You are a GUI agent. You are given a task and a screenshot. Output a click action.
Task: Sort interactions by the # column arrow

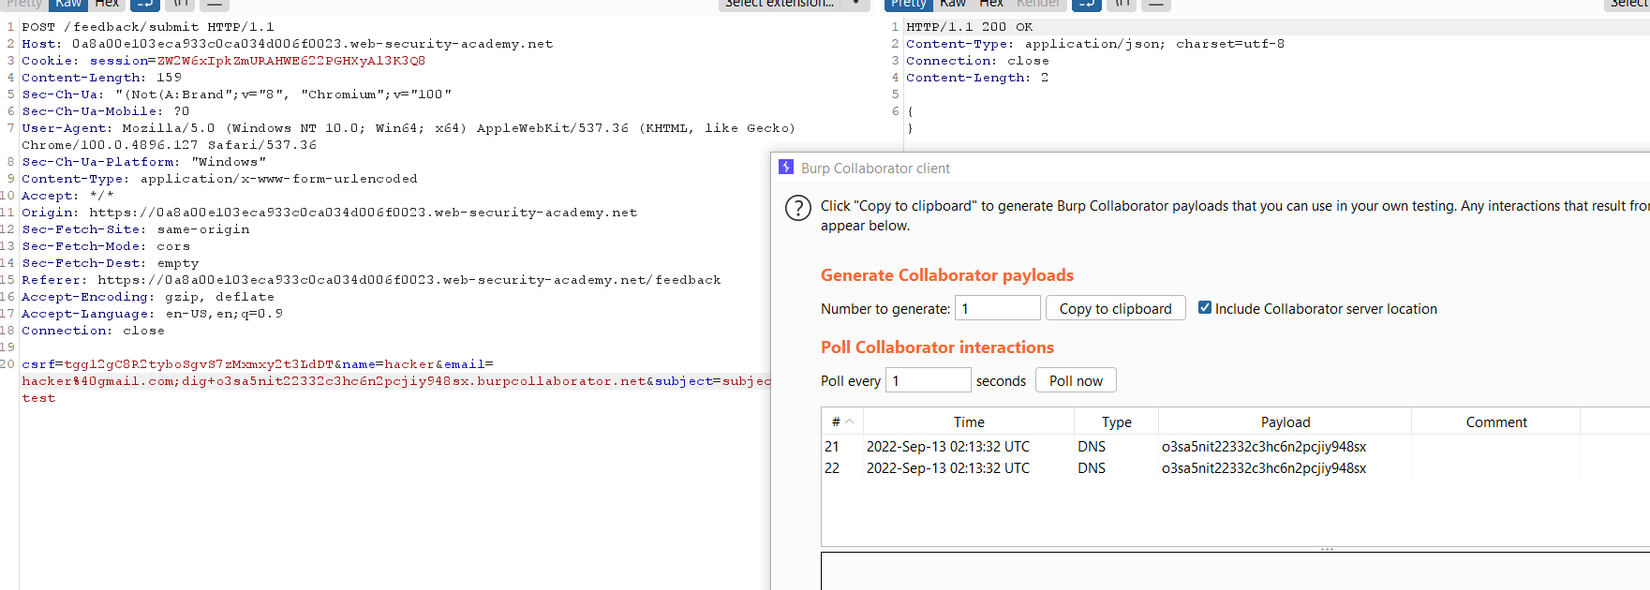(x=849, y=422)
